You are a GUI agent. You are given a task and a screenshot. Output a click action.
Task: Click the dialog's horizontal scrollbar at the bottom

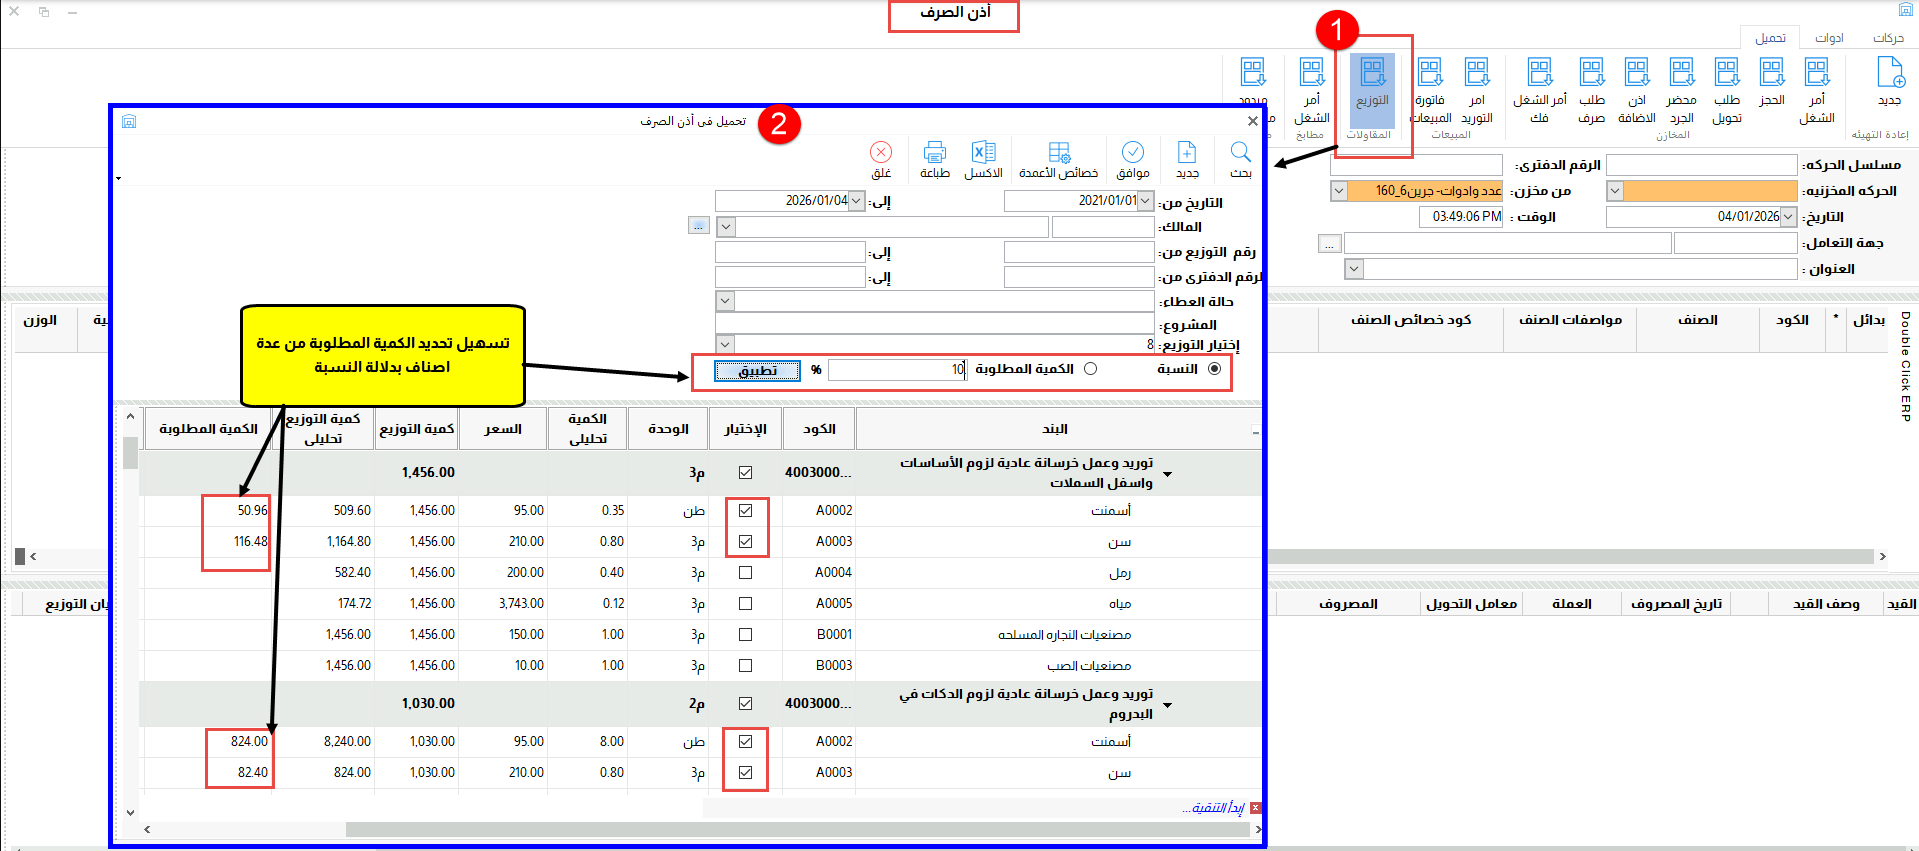click(x=700, y=829)
